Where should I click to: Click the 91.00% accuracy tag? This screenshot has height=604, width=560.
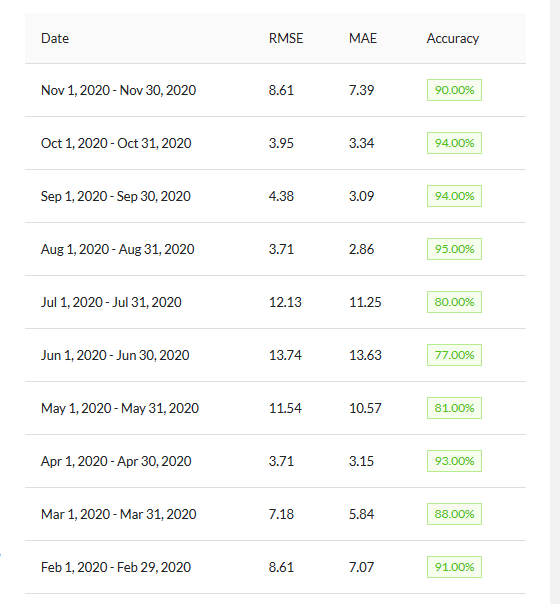pyautogui.click(x=454, y=567)
